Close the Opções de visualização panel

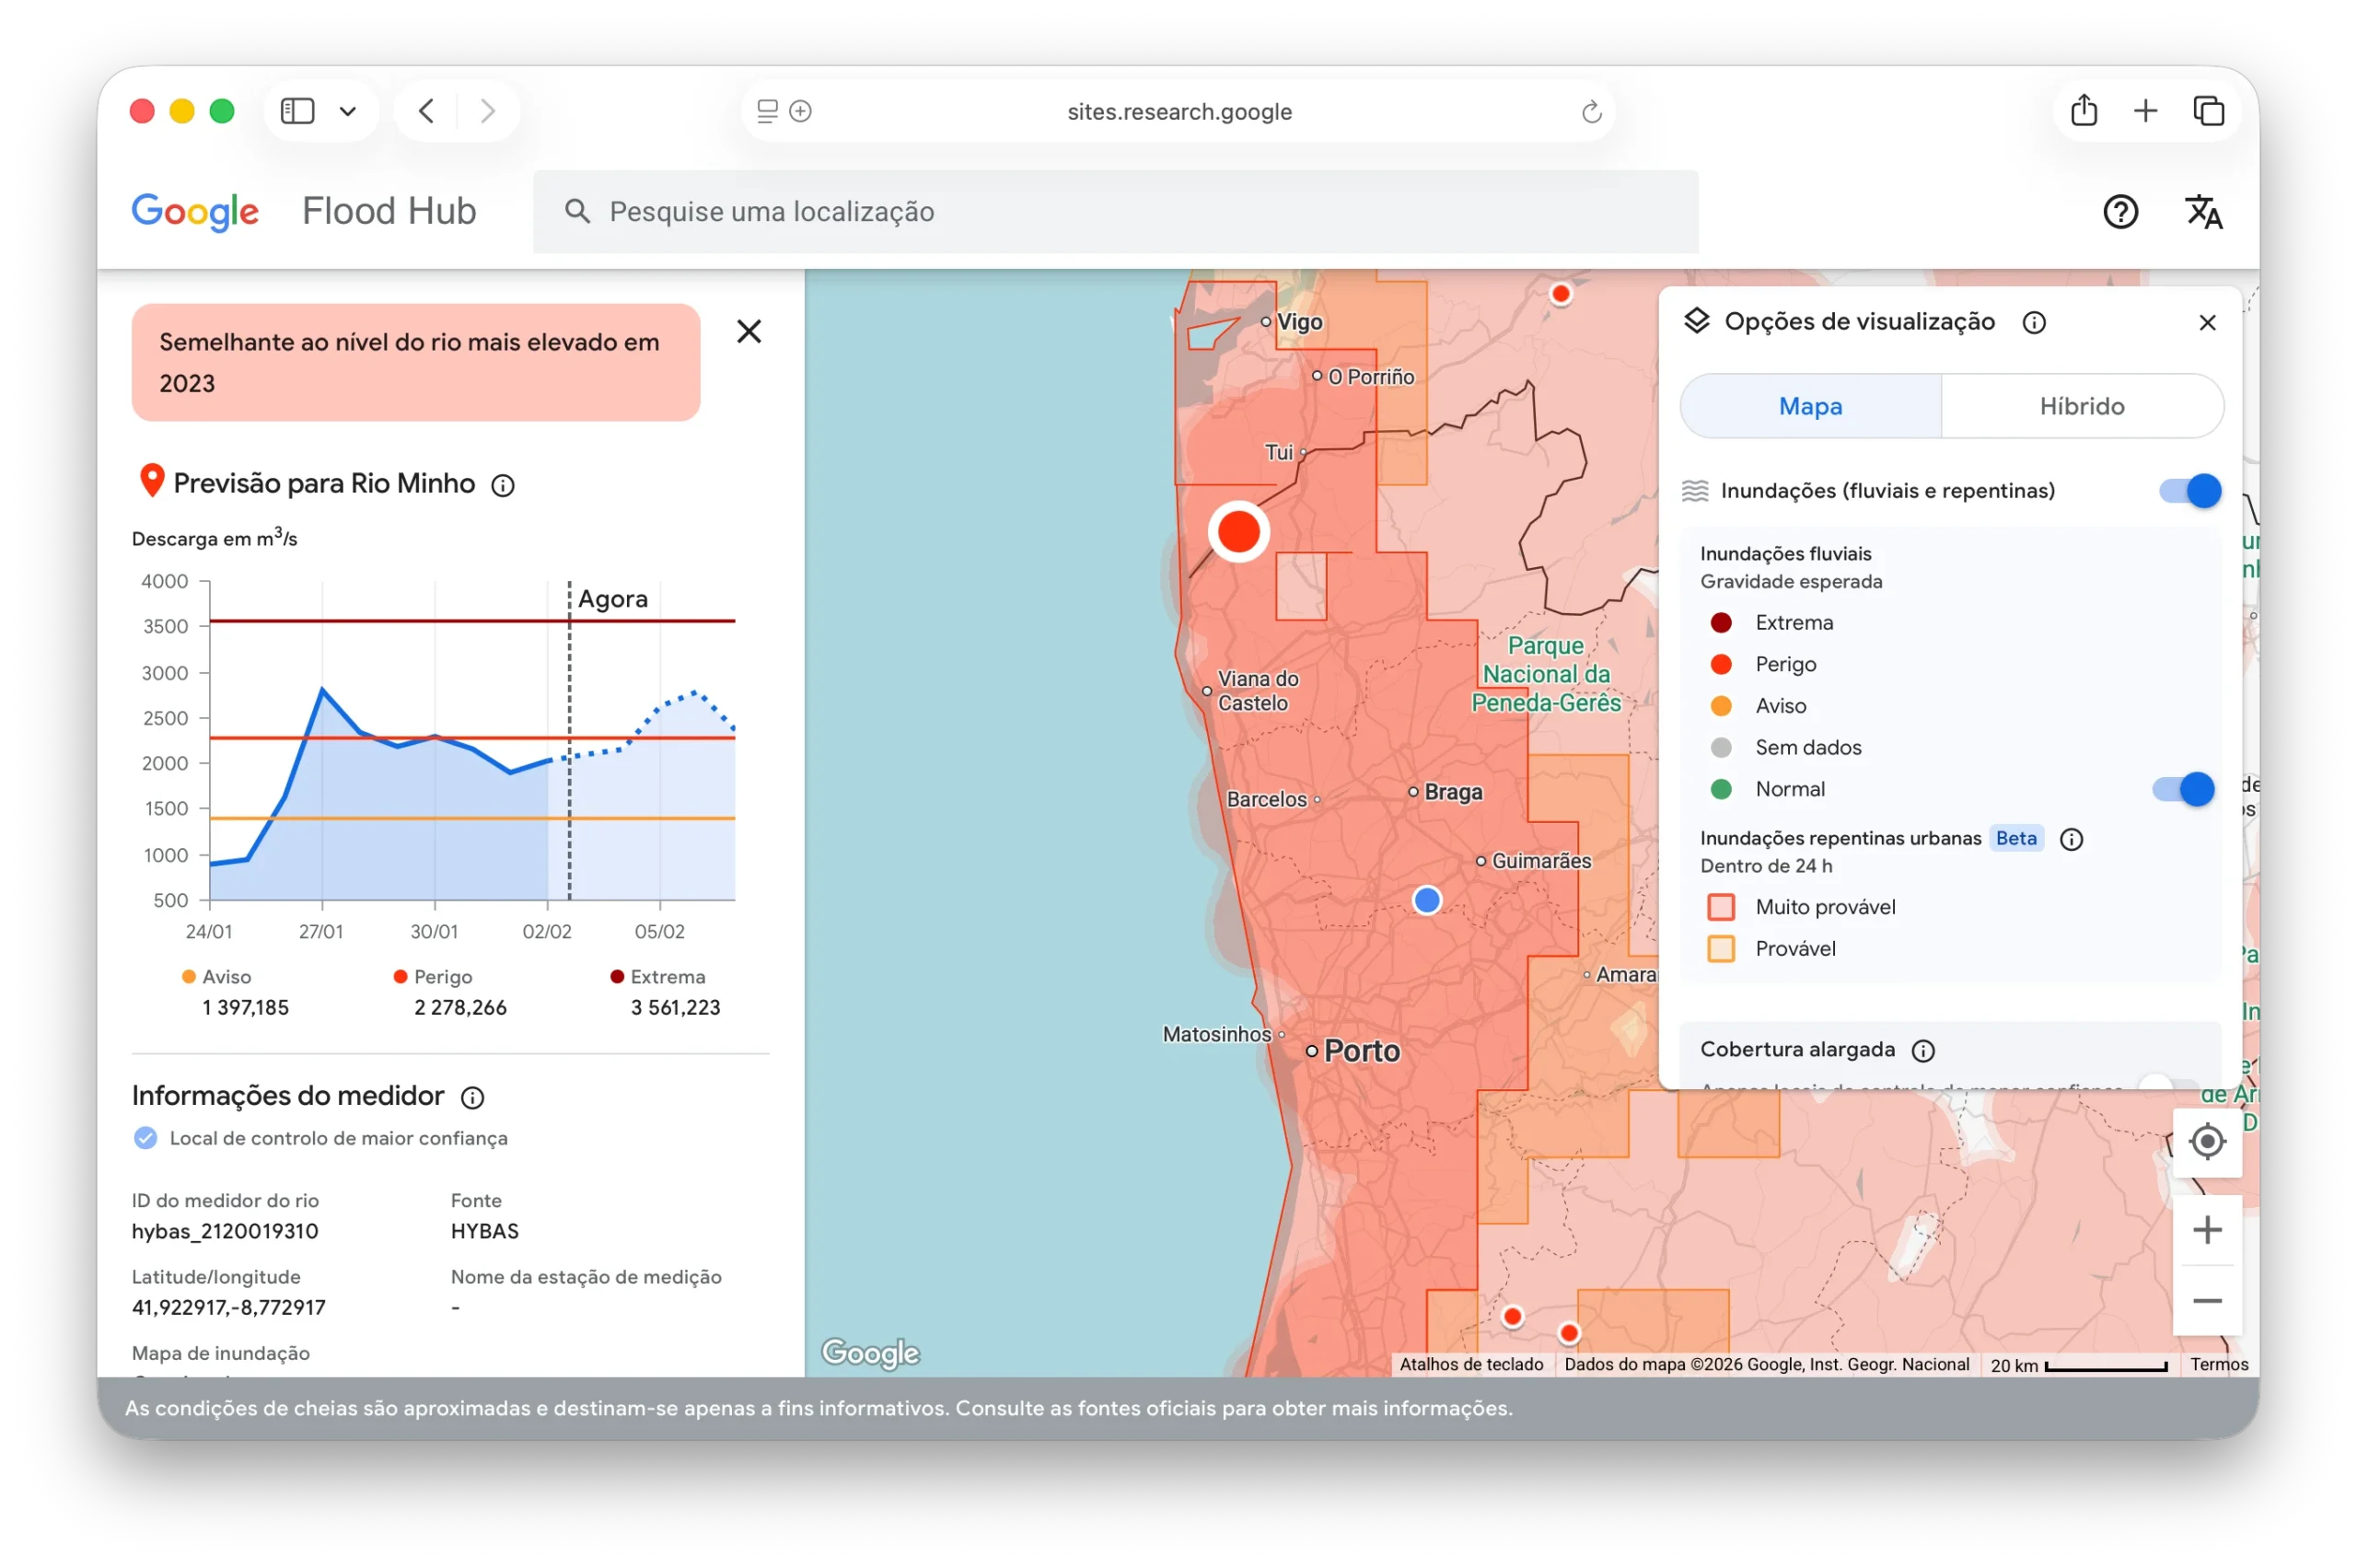pyautogui.click(x=2207, y=323)
